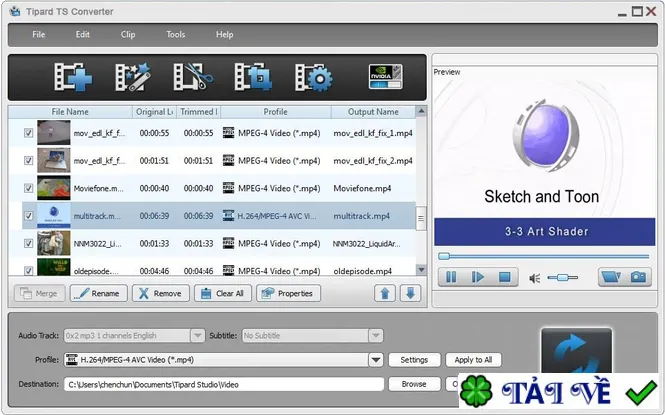Image resolution: width=665 pixels, height=415 pixels.
Task: Toggle the NNM3022_Li file checkbox
Action: coord(28,243)
